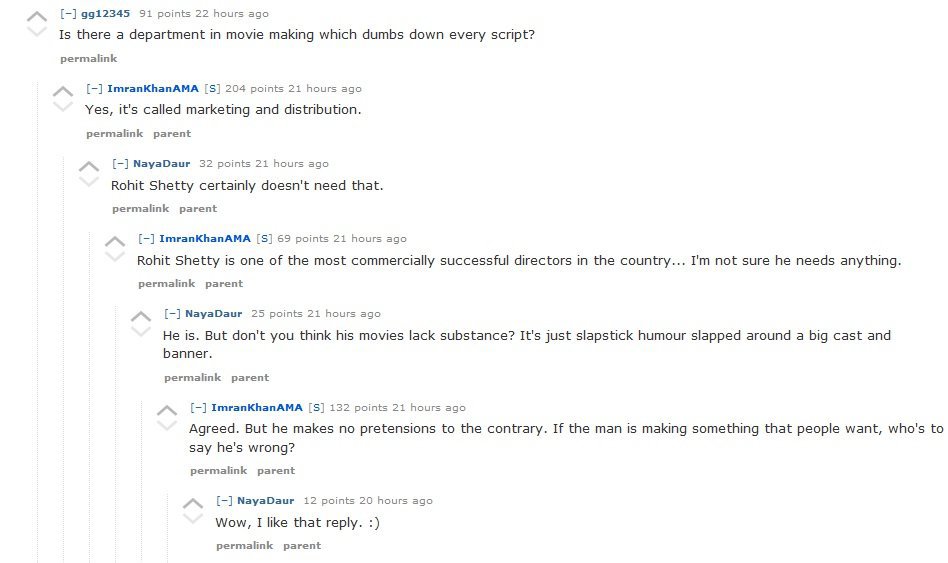This screenshot has width=948, height=563.
Task: Upvote the 'commercially successful directors' comment
Action: click(115, 241)
